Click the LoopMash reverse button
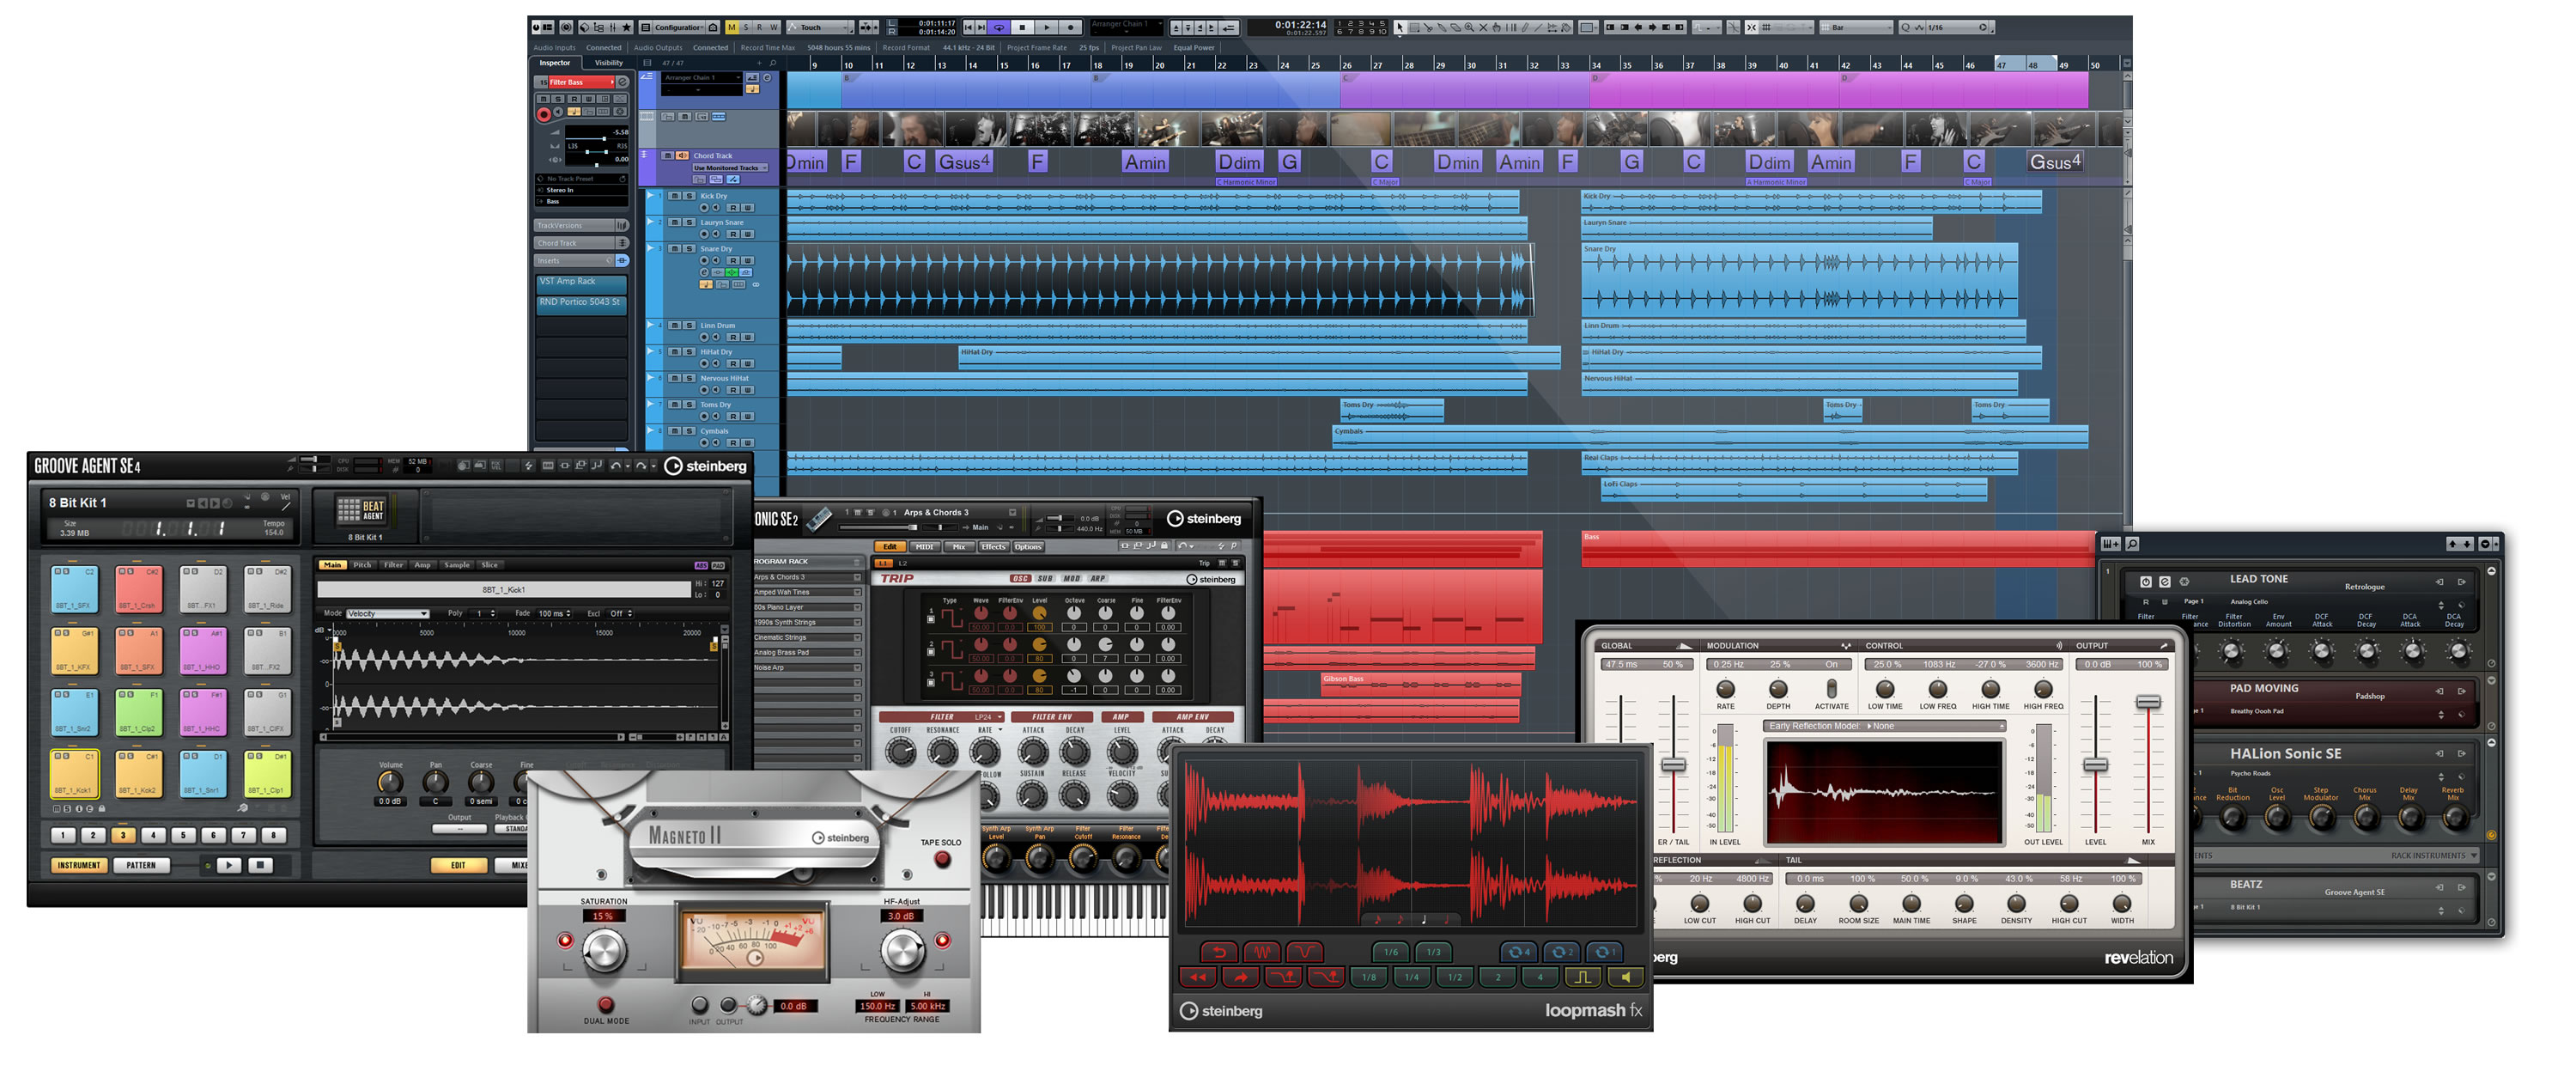2576x1084 pixels. (x=1198, y=977)
